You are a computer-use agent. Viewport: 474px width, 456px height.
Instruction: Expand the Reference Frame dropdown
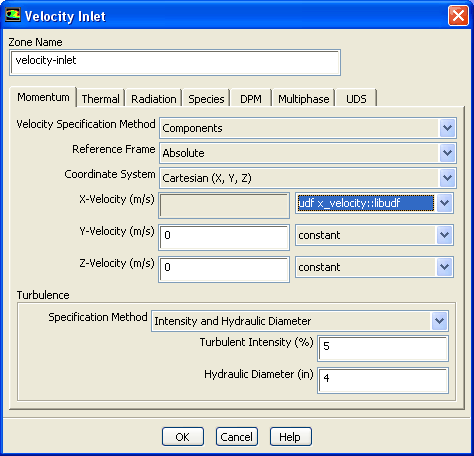[447, 153]
